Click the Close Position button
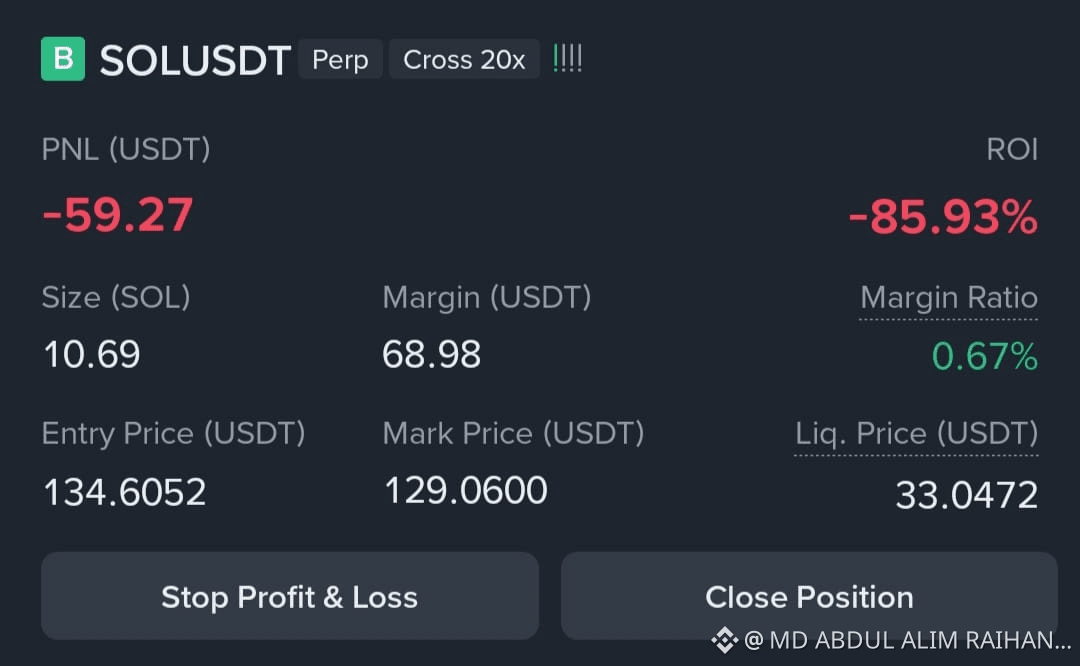1080x666 pixels. [x=809, y=596]
